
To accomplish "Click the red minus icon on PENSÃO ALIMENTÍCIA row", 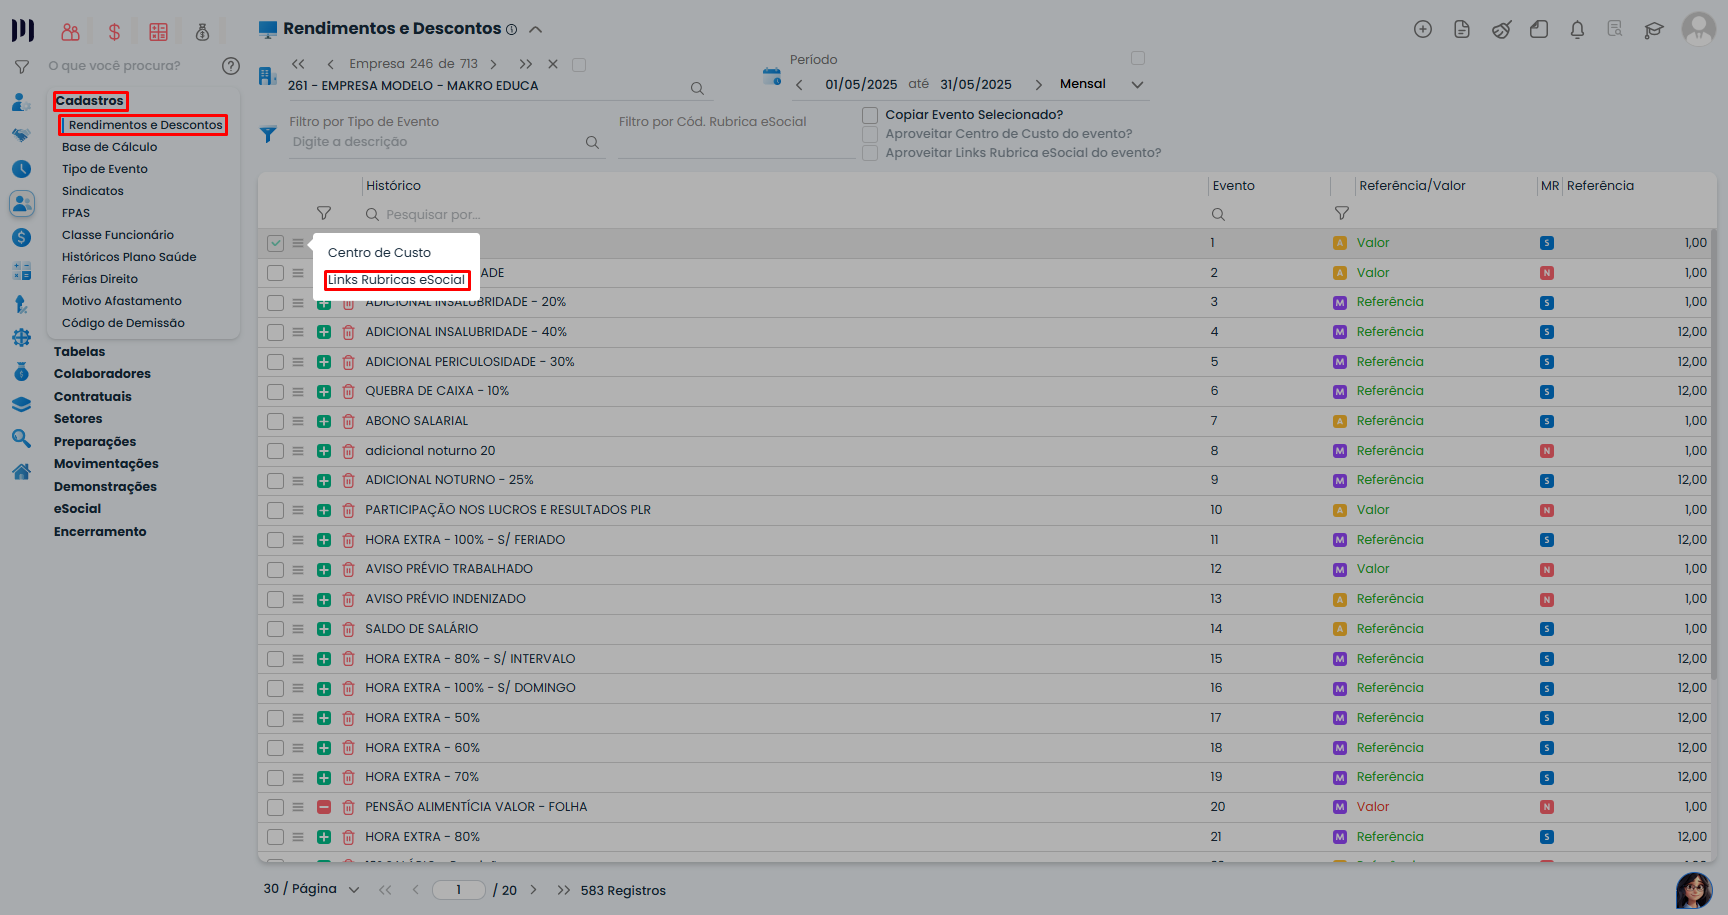I will [x=324, y=807].
